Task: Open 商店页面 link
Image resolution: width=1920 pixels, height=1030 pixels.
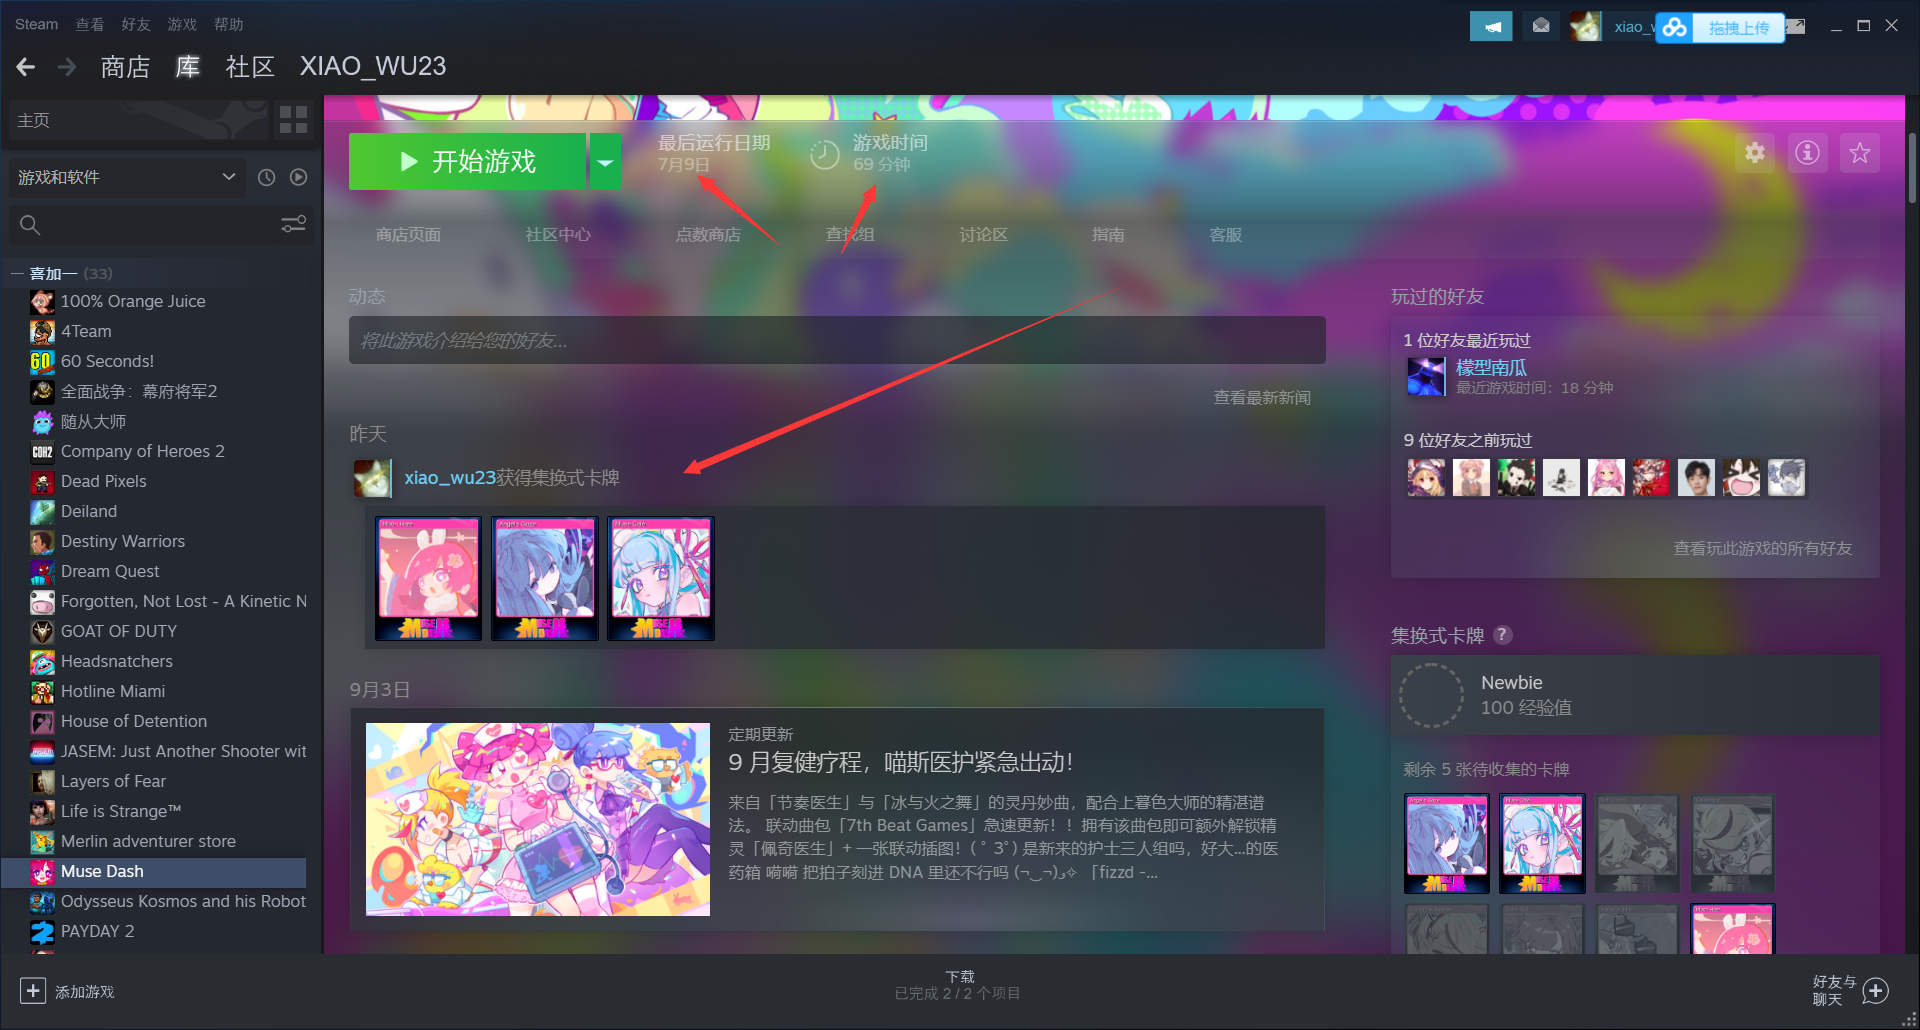Action: (x=408, y=235)
